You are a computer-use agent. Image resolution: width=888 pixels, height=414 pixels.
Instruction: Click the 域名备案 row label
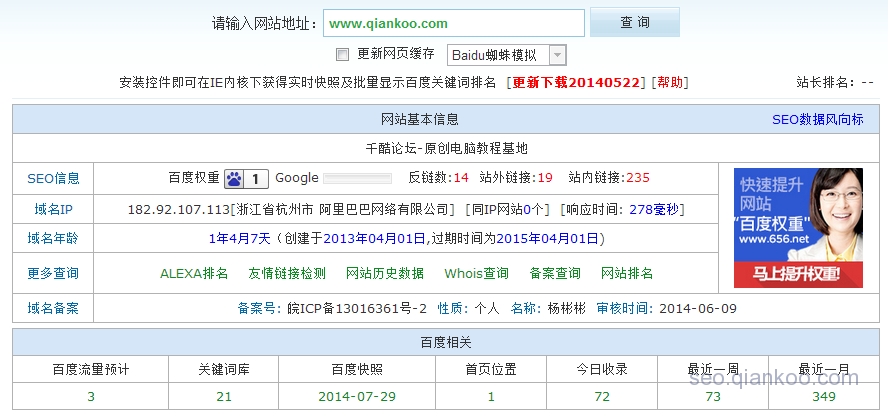(x=53, y=309)
